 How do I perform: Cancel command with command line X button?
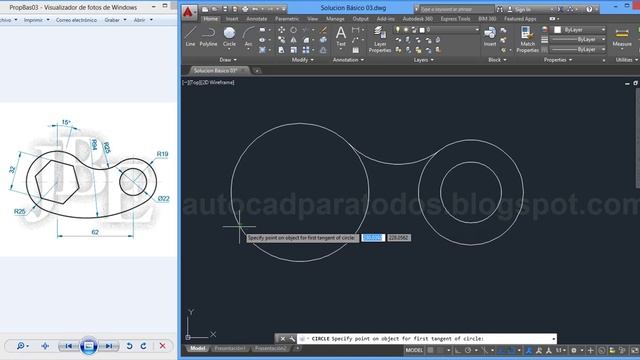click(282, 338)
